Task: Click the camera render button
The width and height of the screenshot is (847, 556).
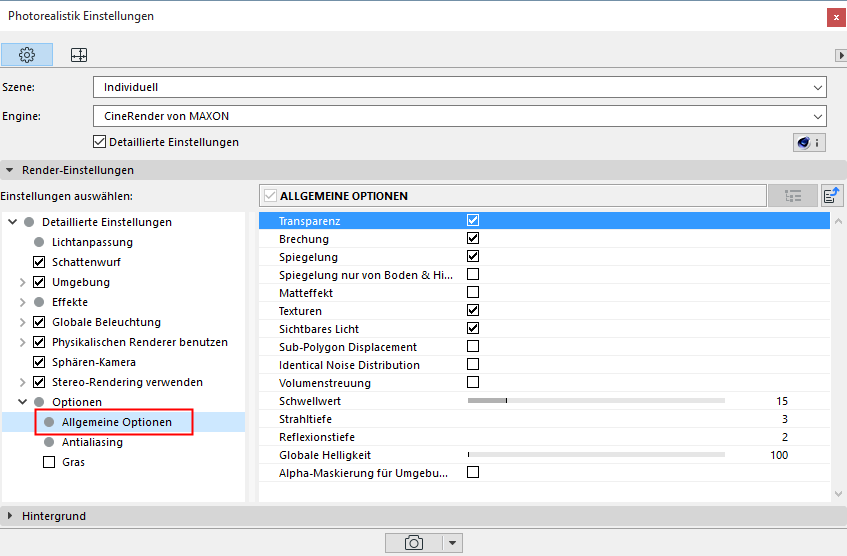Action: tap(414, 543)
